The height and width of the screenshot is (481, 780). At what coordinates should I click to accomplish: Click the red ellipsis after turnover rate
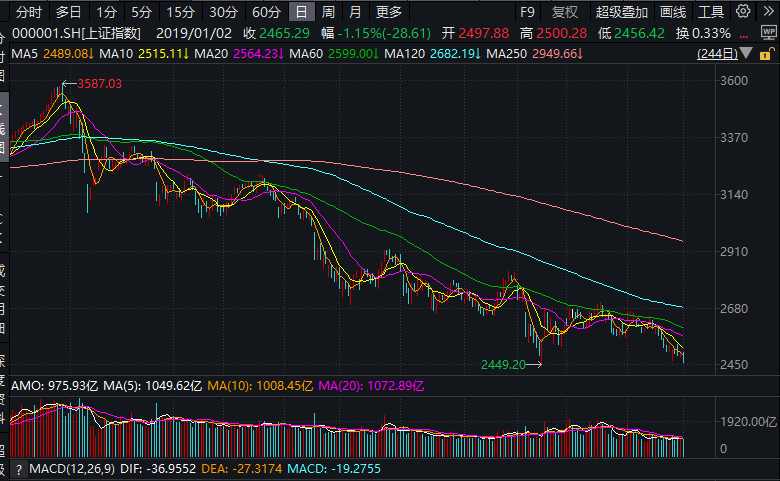[744, 34]
